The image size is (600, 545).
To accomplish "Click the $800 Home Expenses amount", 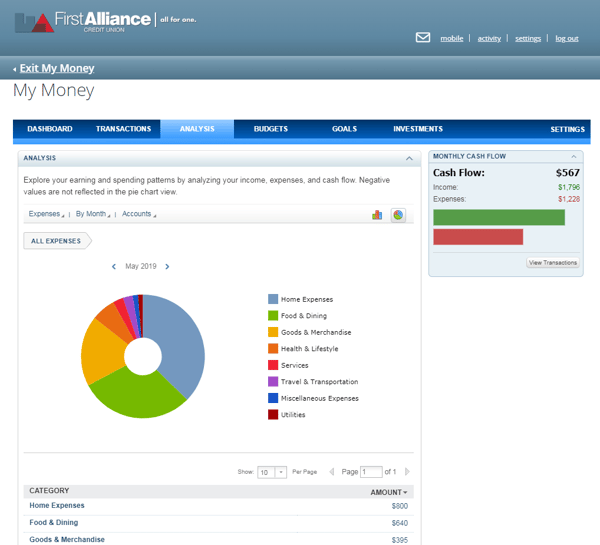I will pos(399,506).
